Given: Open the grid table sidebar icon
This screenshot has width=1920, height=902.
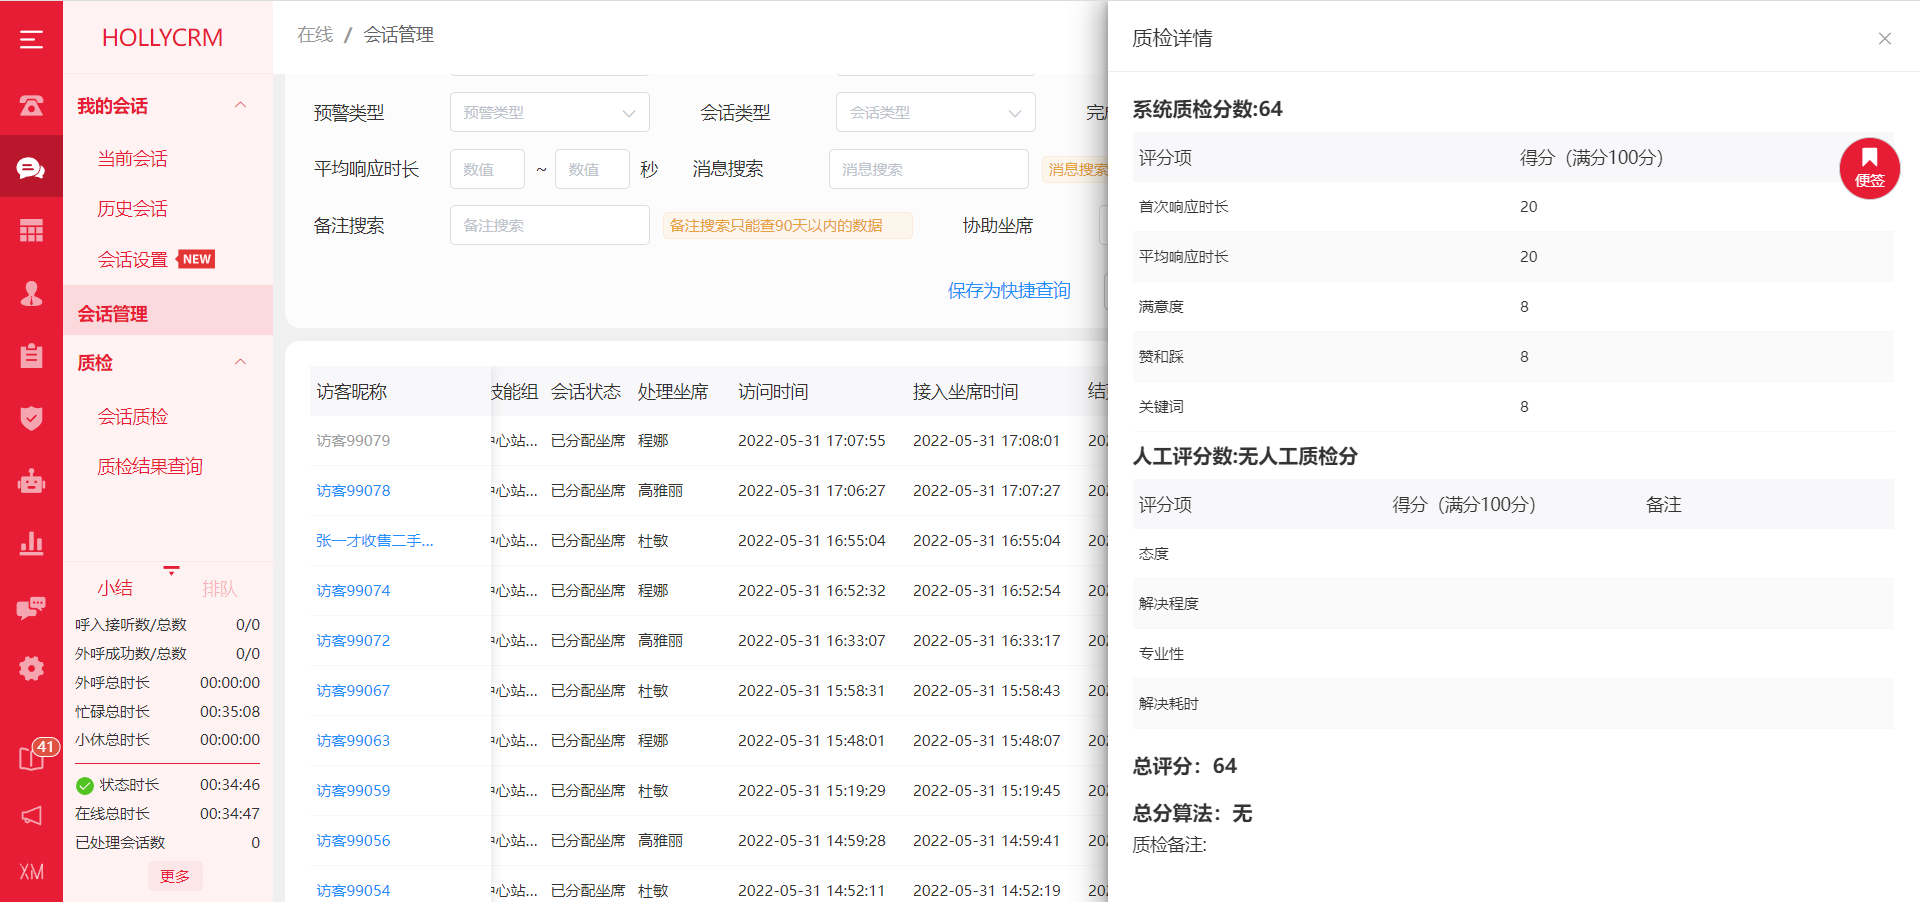Looking at the screenshot, I should click(31, 230).
